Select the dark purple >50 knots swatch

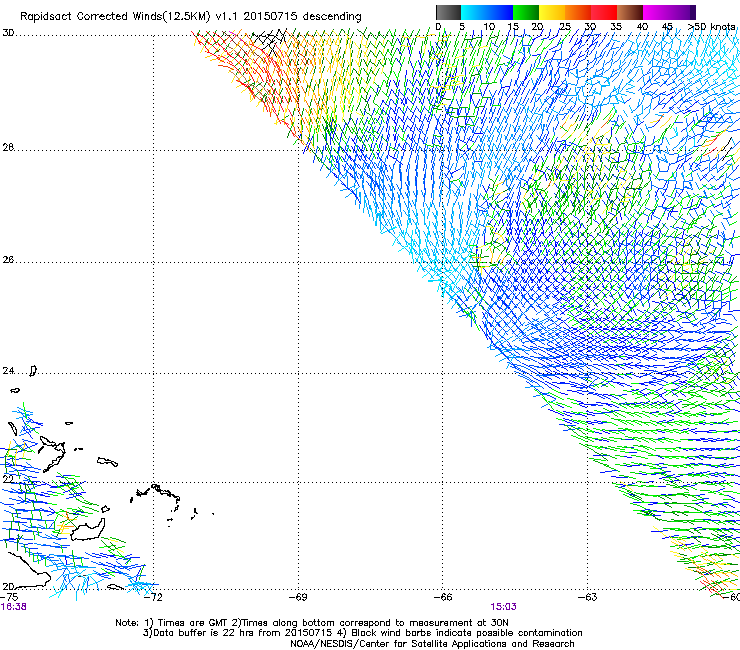coord(693,12)
